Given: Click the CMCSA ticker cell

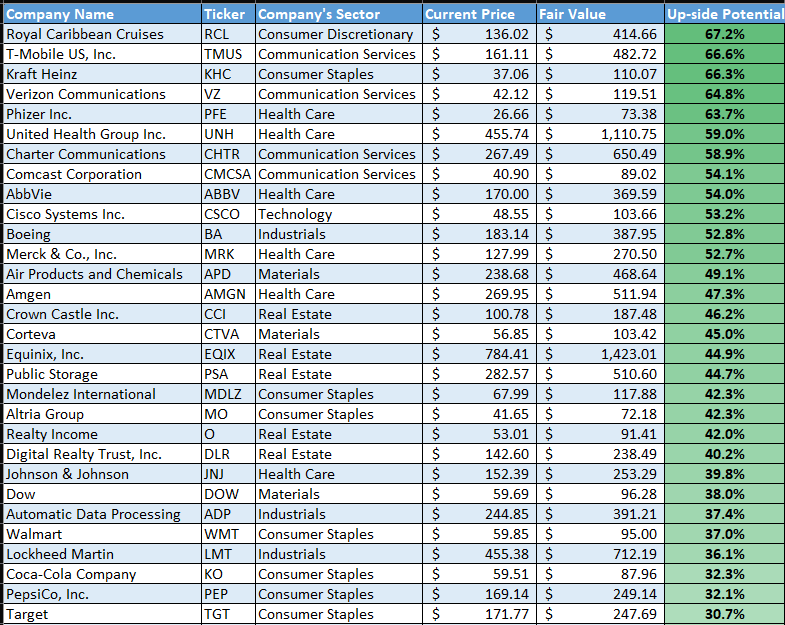Looking at the screenshot, I should 228,174.
